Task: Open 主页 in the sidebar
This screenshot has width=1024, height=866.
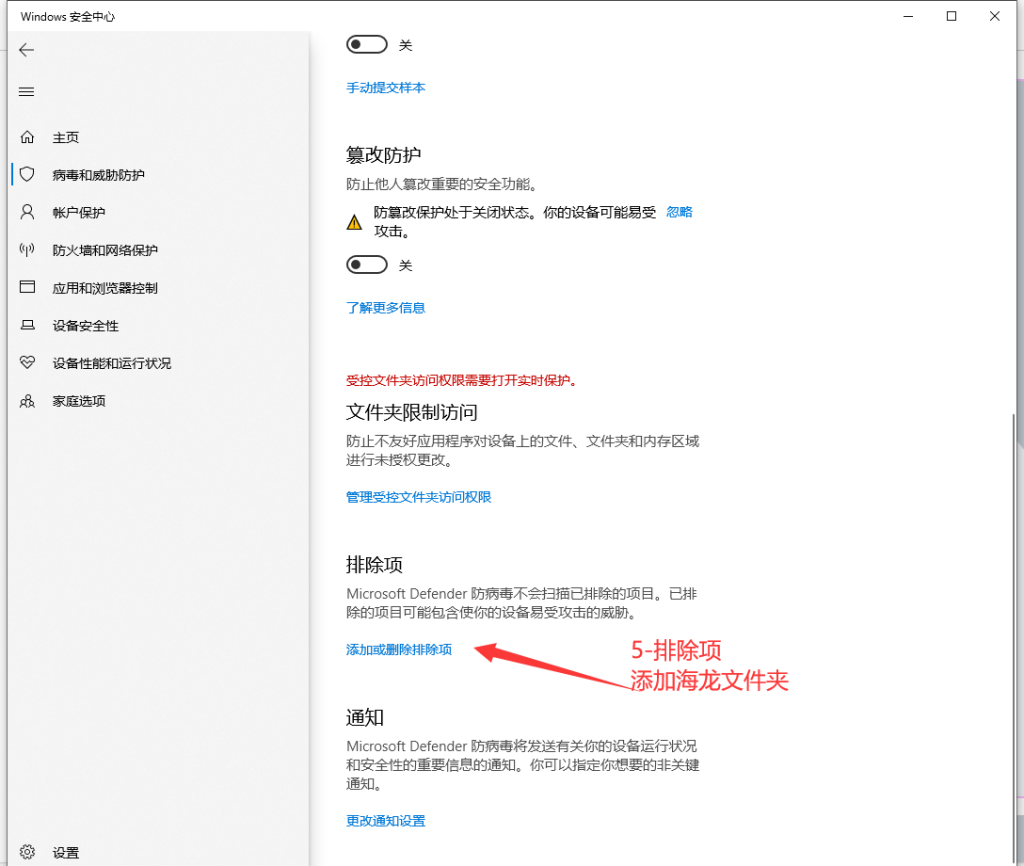Action: 66,138
